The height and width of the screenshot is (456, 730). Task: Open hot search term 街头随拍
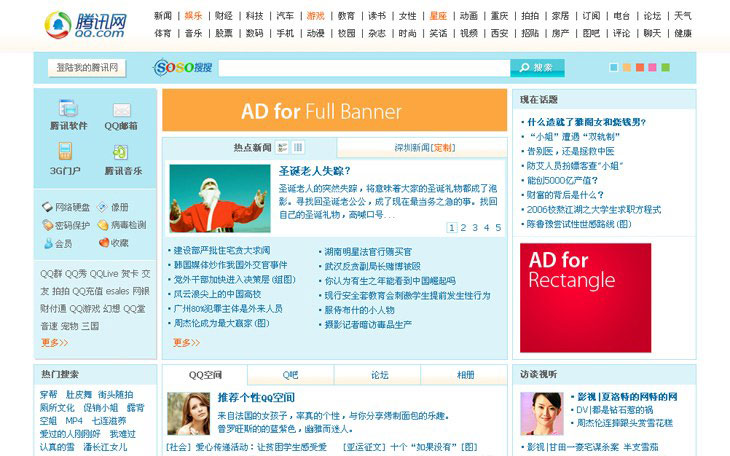point(115,395)
